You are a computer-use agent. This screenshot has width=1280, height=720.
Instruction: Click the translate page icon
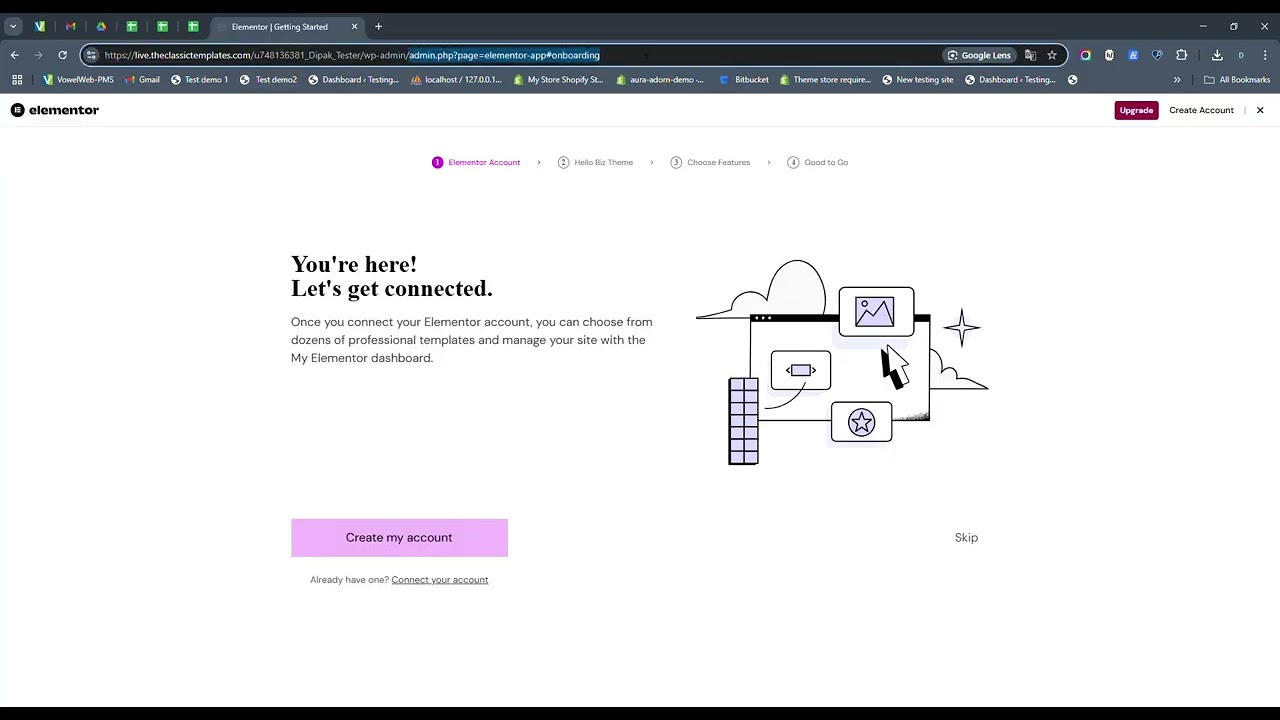pyautogui.click(x=1031, y=55)
